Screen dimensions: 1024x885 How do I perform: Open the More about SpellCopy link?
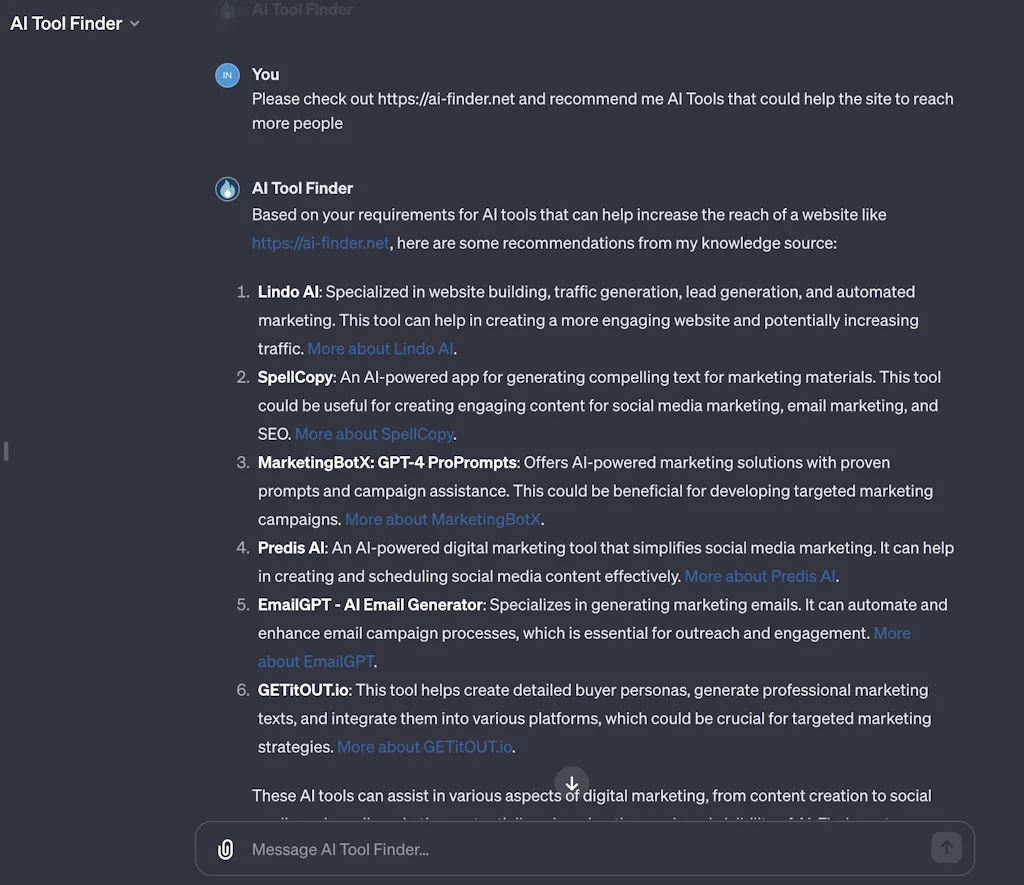click(374, 433)
